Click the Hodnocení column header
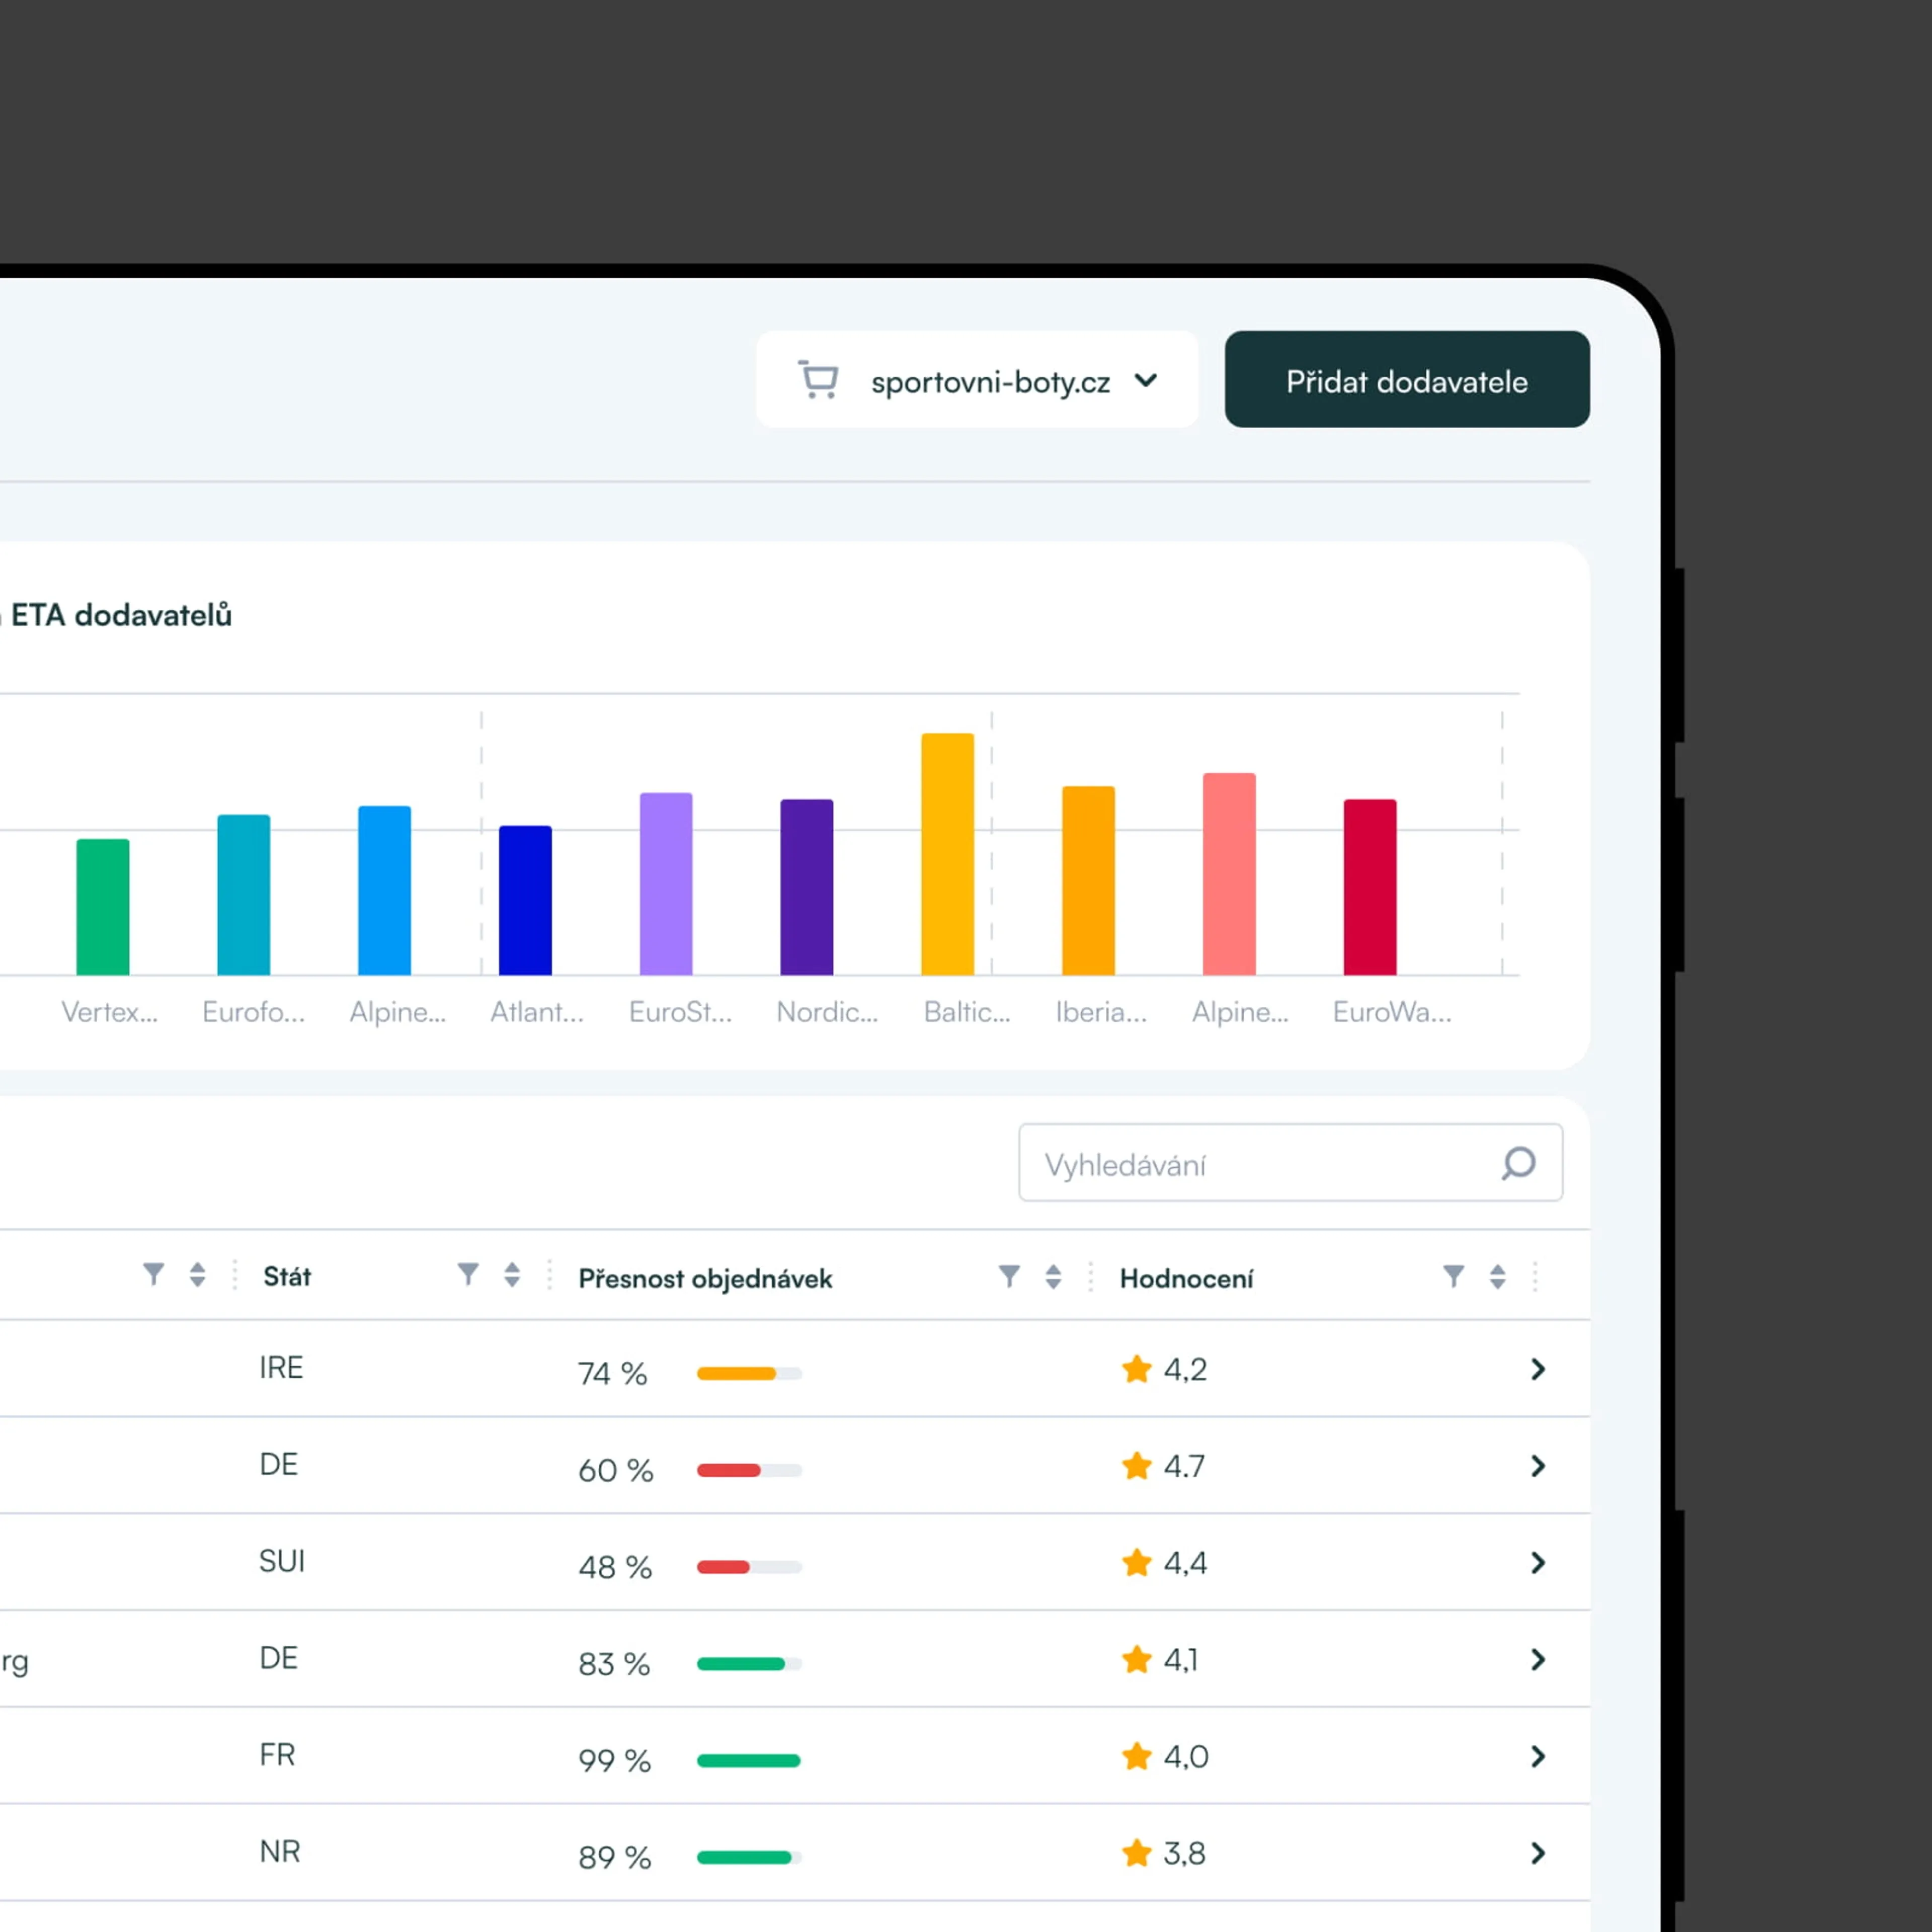Viewport: 1932px width, 1932px height. point(1186,1278)
